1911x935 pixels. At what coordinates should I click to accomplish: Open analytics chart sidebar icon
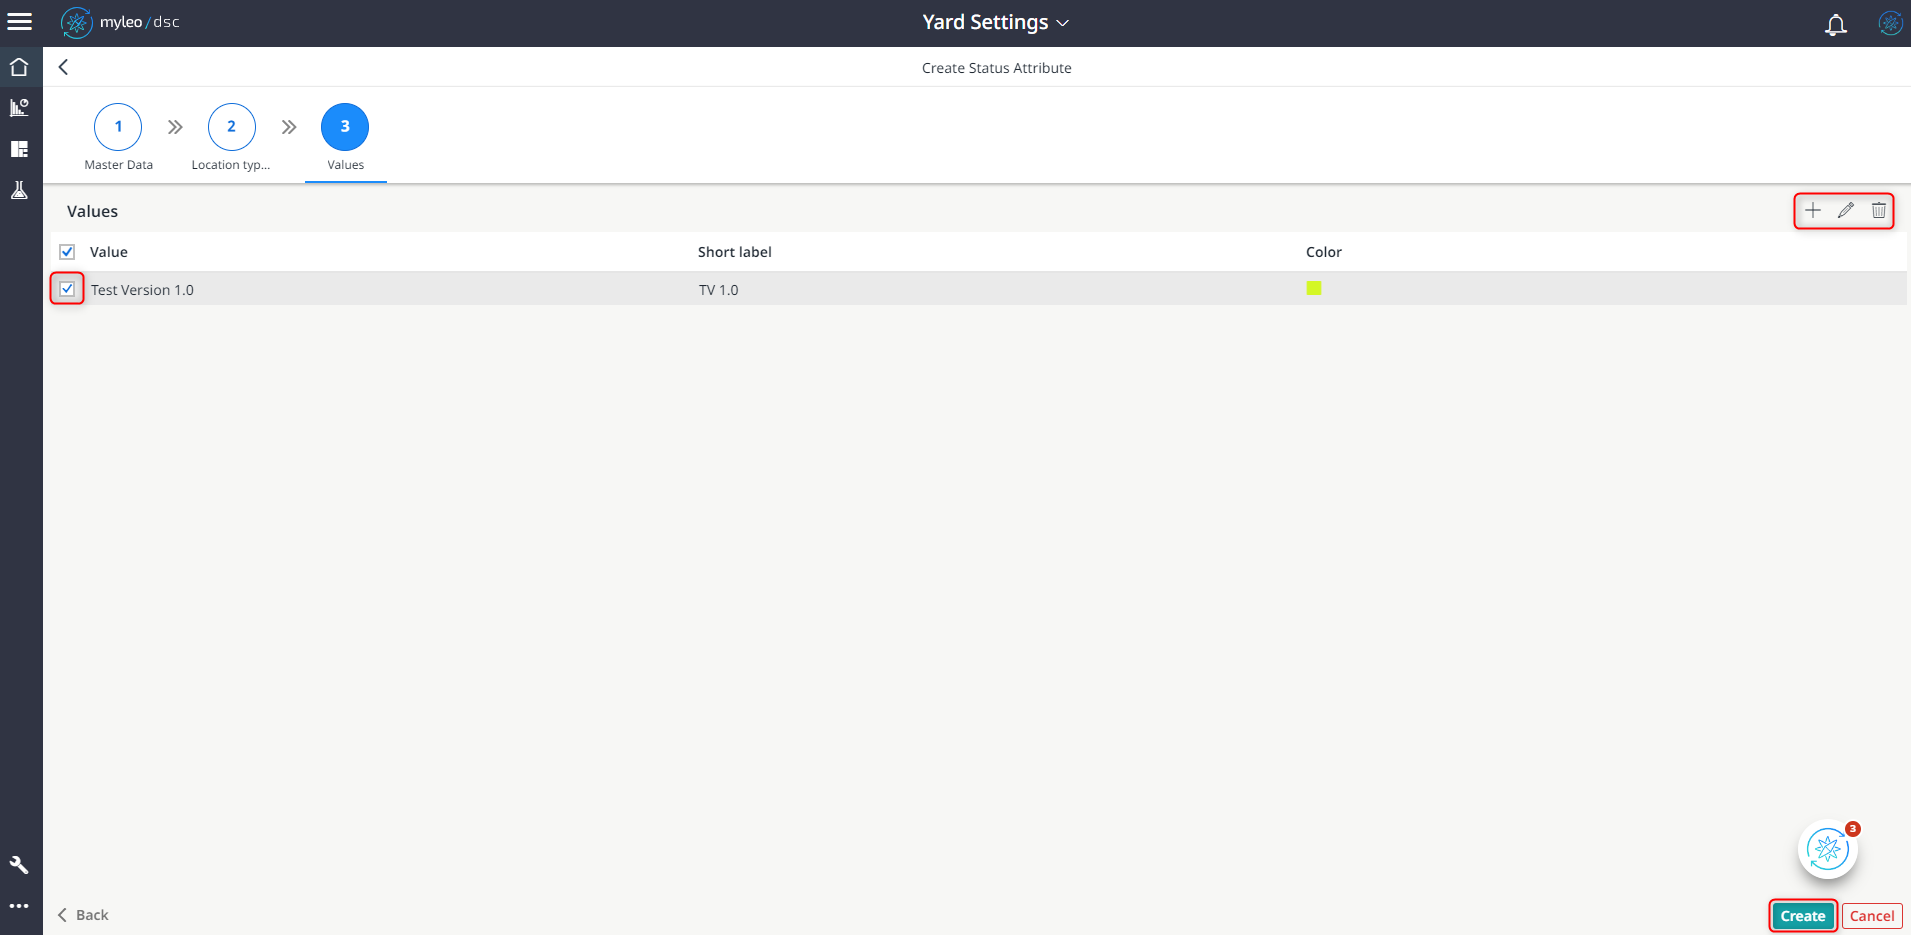point(19,108)
